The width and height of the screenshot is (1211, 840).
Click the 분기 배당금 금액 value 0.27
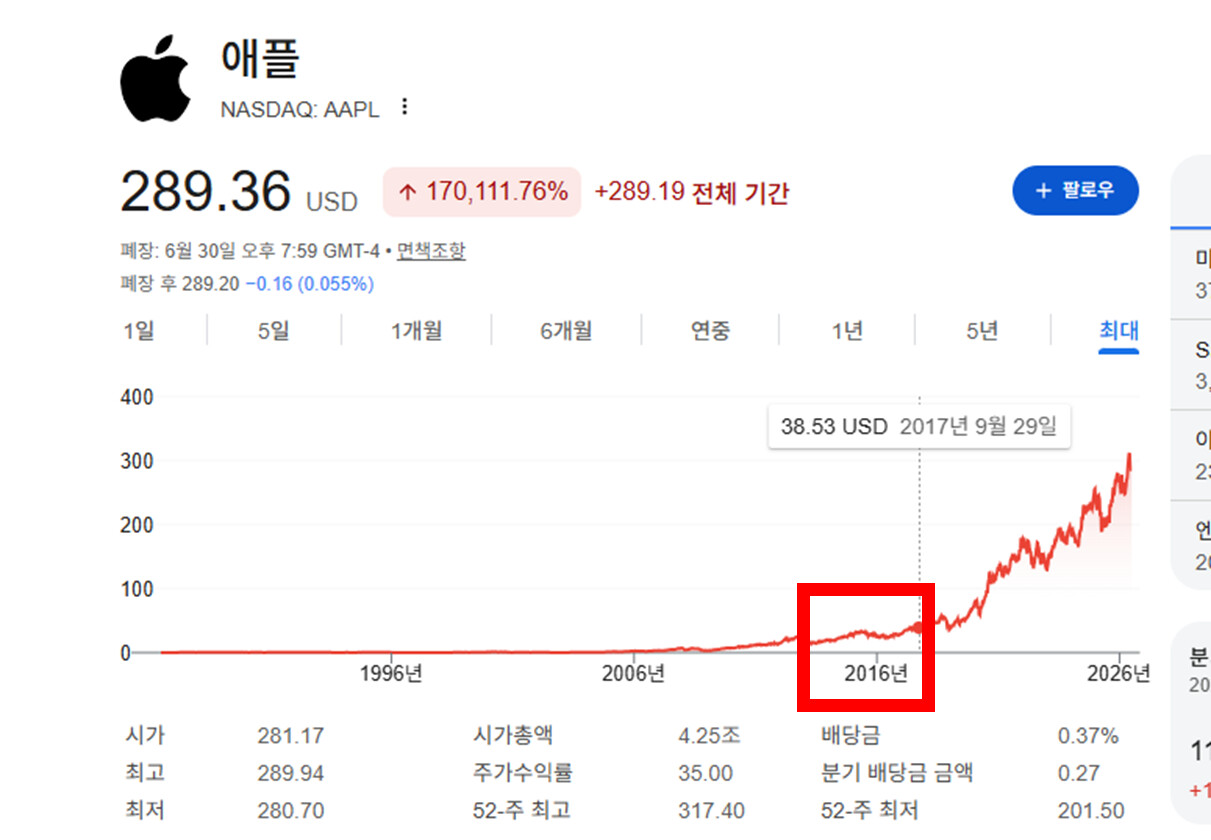1079,773
